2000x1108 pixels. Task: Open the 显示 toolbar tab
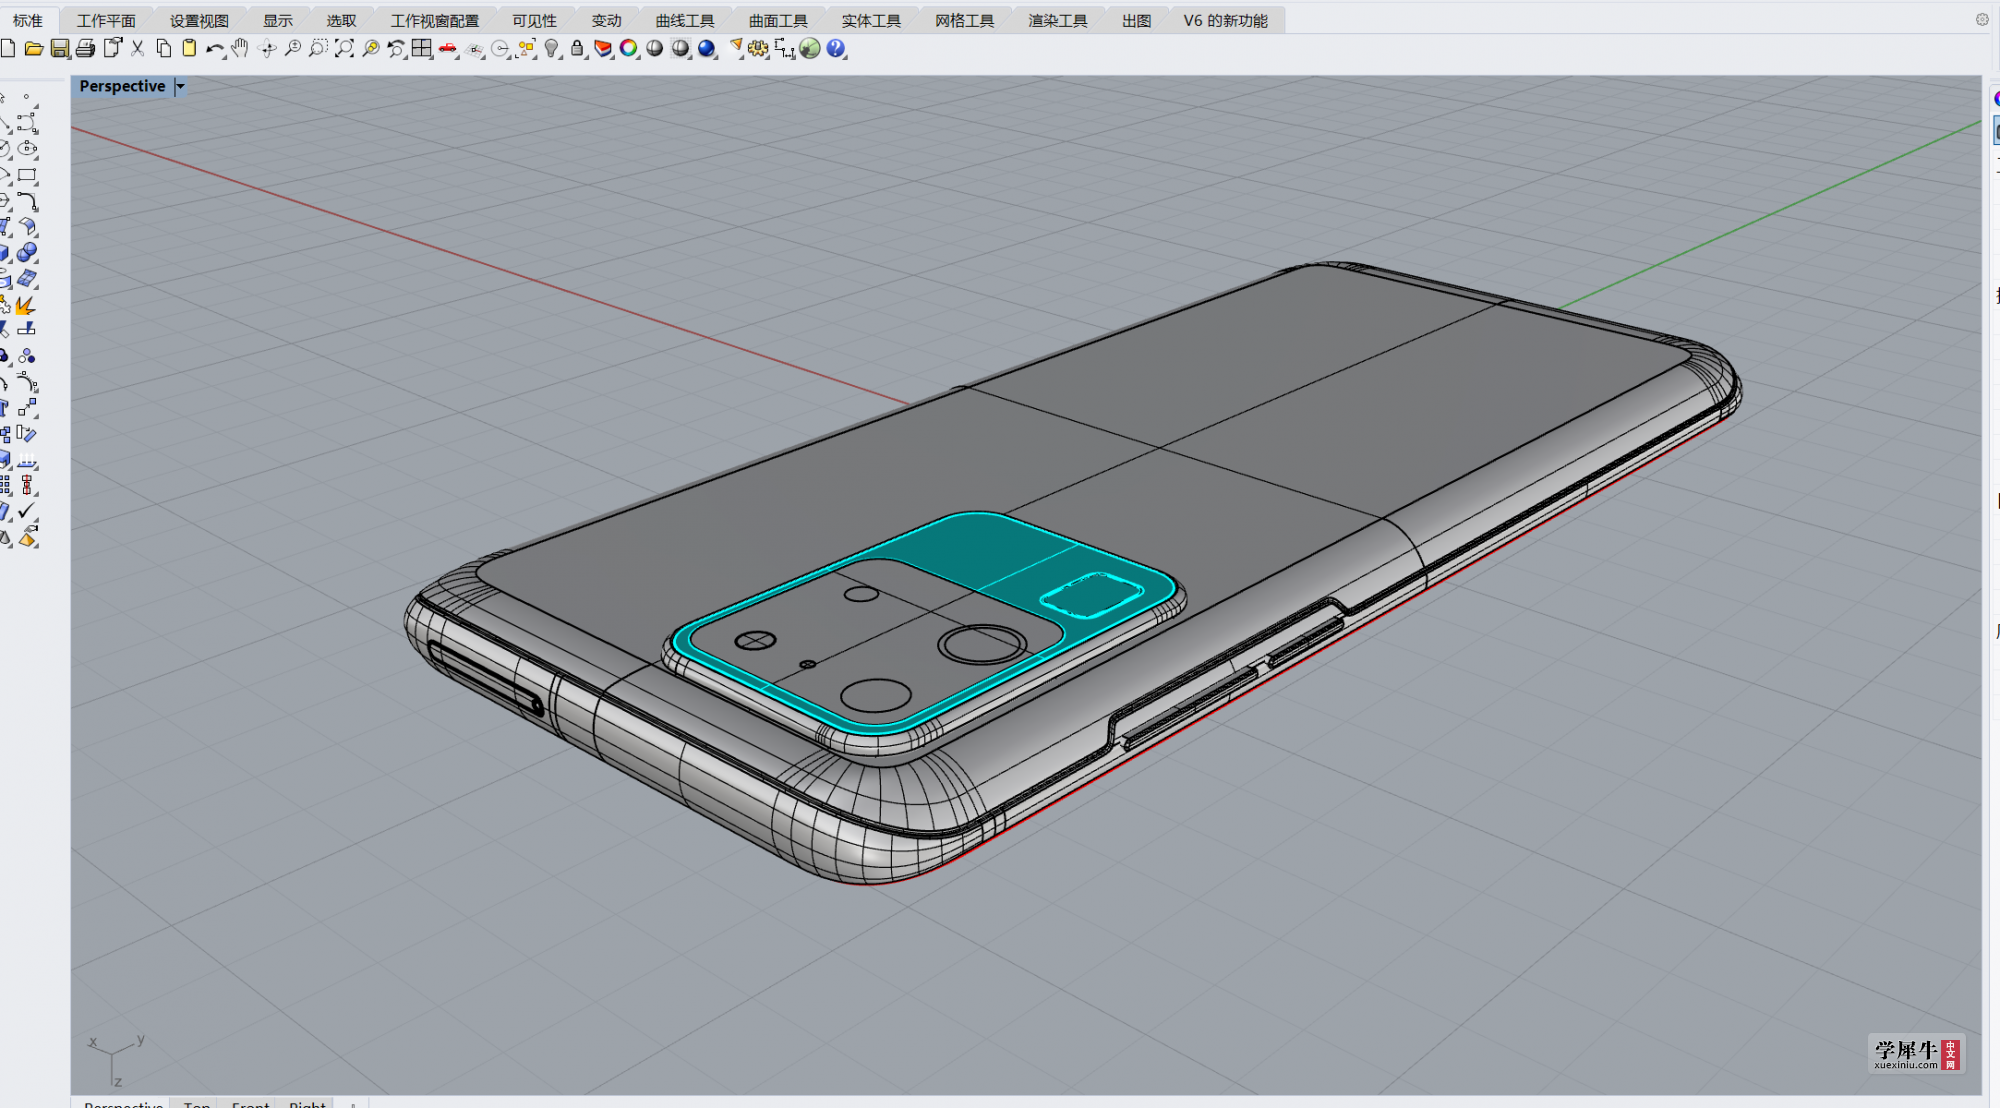click(278, 20)
